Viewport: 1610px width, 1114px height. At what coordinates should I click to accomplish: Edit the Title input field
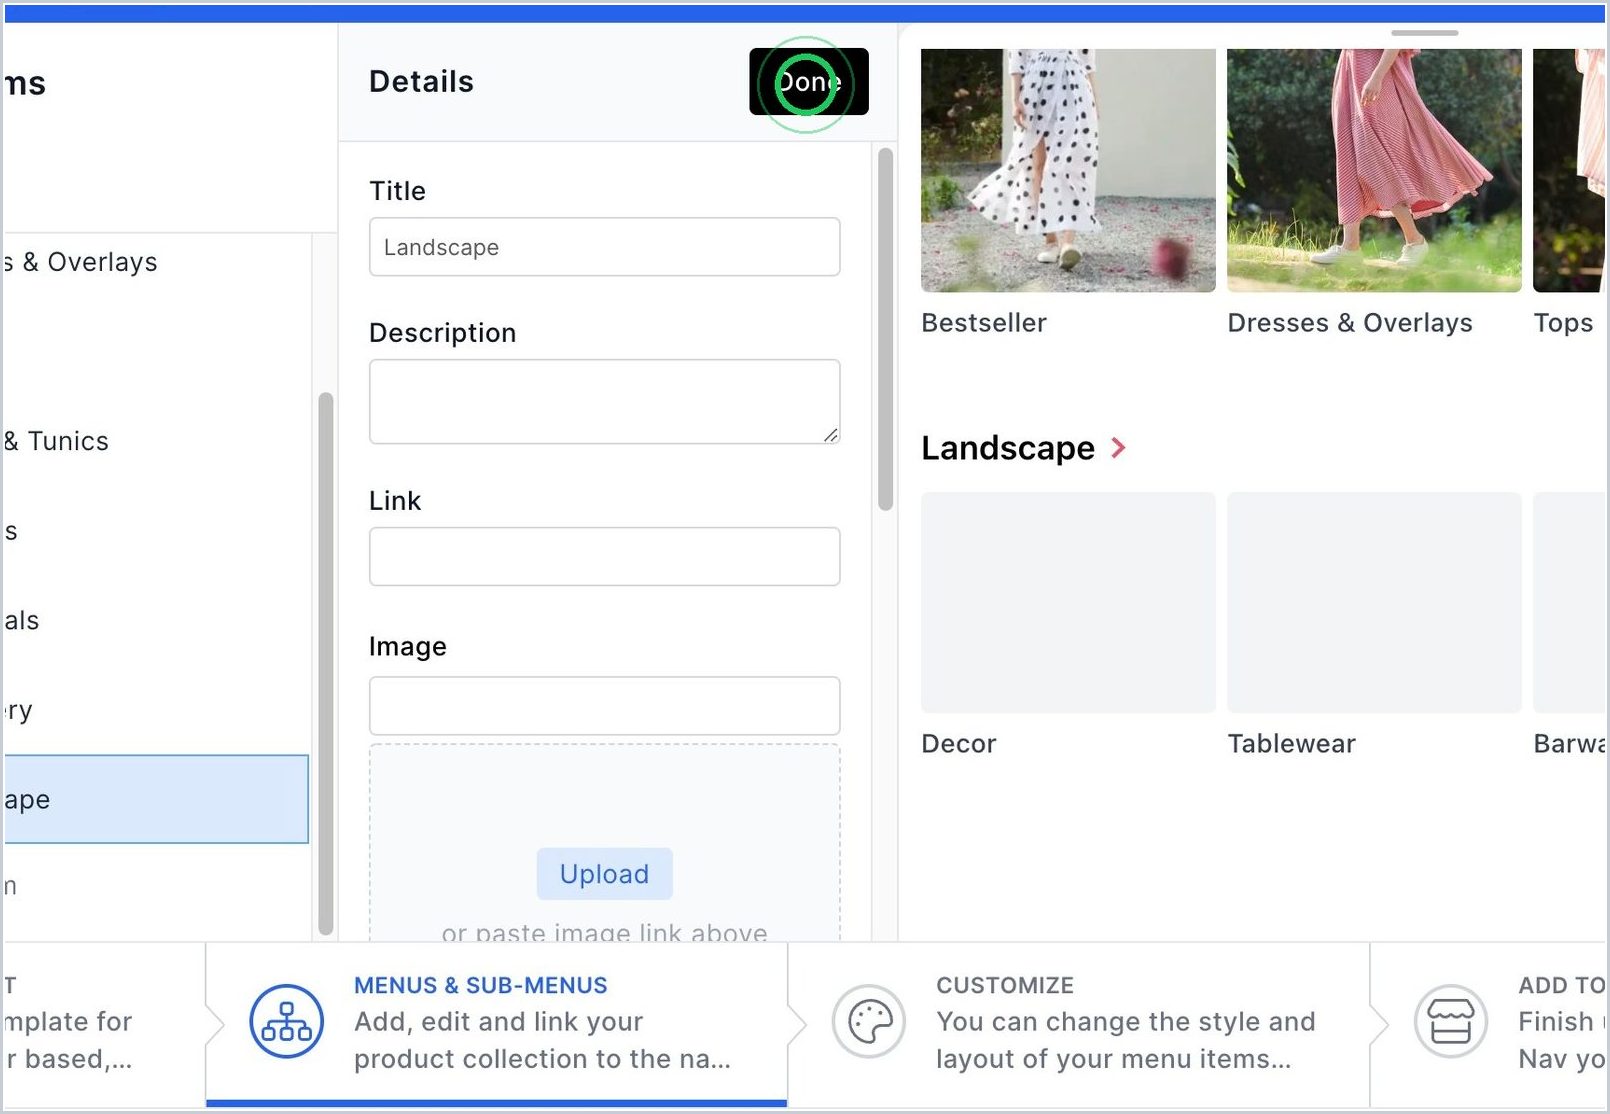[x=604, y=247]
